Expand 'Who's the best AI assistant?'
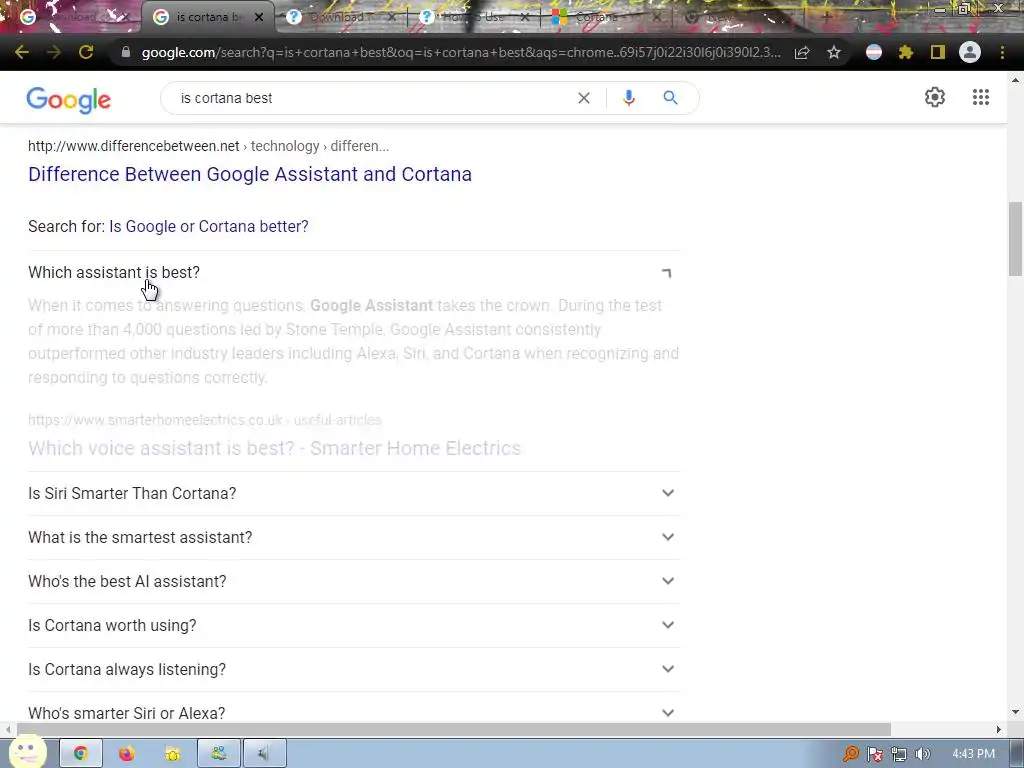This screenshot has width=1024, height=768. (353, 581)
